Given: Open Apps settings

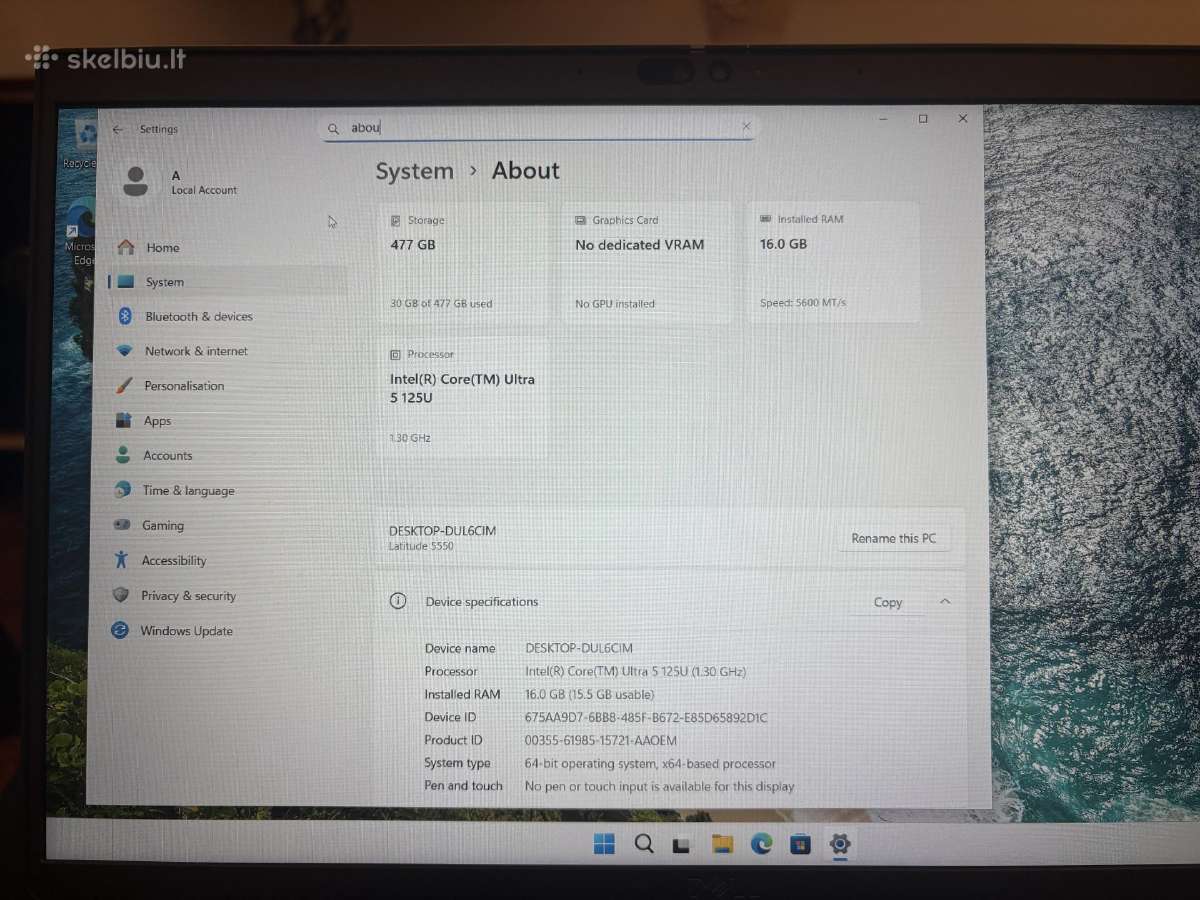Looking at the screenshot, I should pyautogui.click(x=157, y=421).
